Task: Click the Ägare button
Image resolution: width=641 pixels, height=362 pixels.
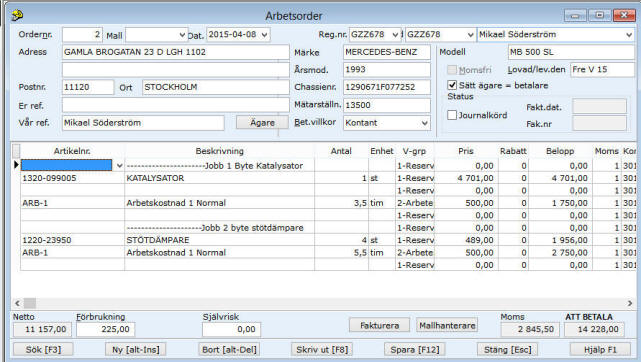Action: (x=262, y=123)
